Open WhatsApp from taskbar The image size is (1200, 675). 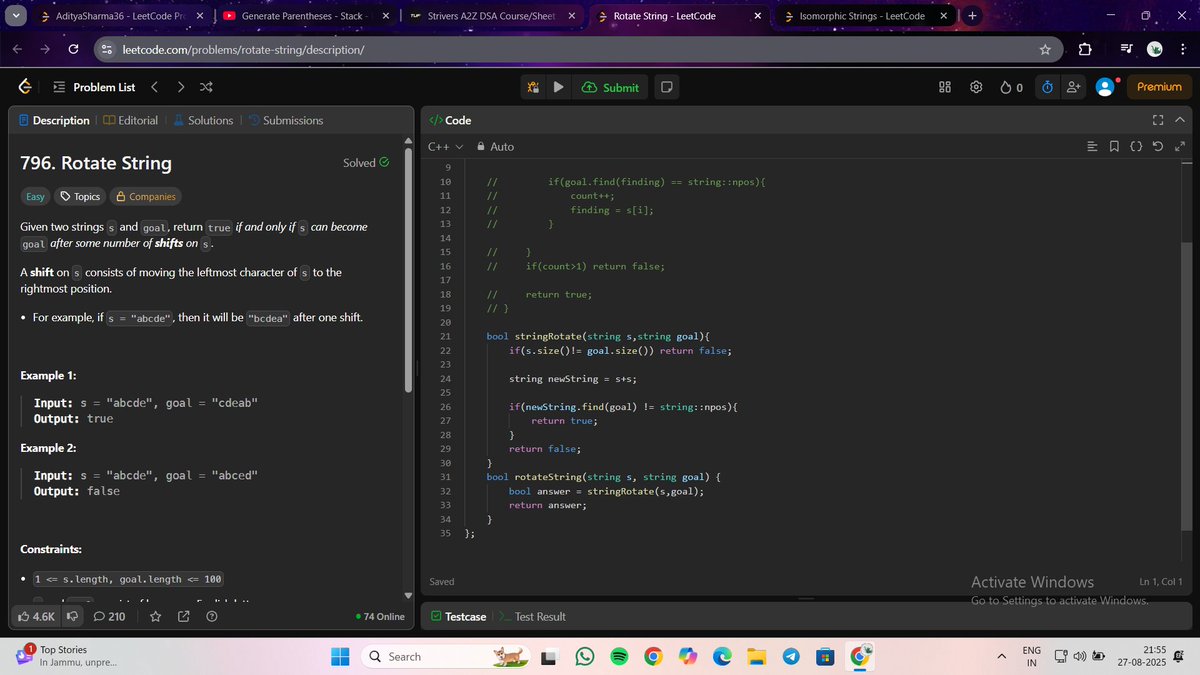pyautogui.click(x=585, y=657)
